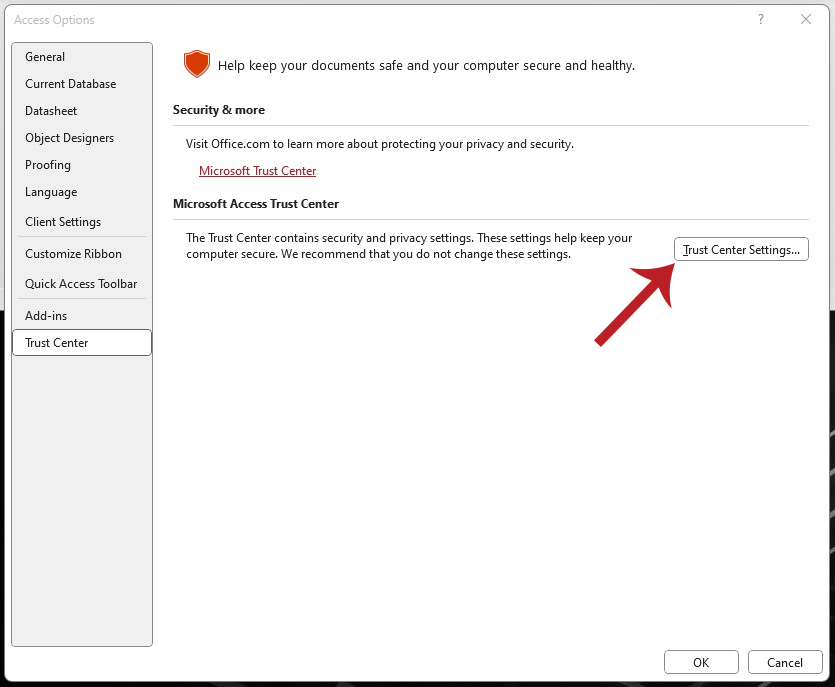Close the Access Options dialog
Screen dimensions: 835x687
[806, 19]
